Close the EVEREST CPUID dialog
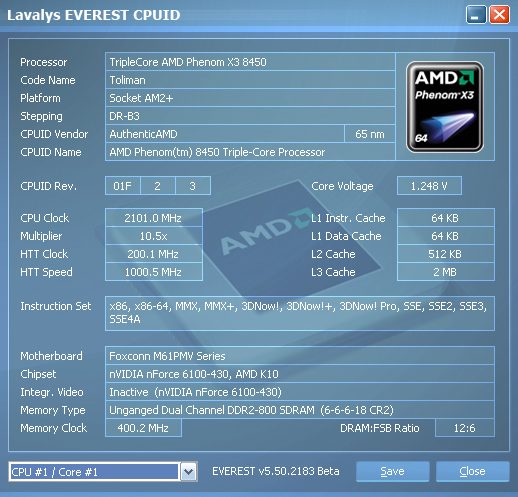The height and width of the screenshot is (497, 518). click(472, 471)
